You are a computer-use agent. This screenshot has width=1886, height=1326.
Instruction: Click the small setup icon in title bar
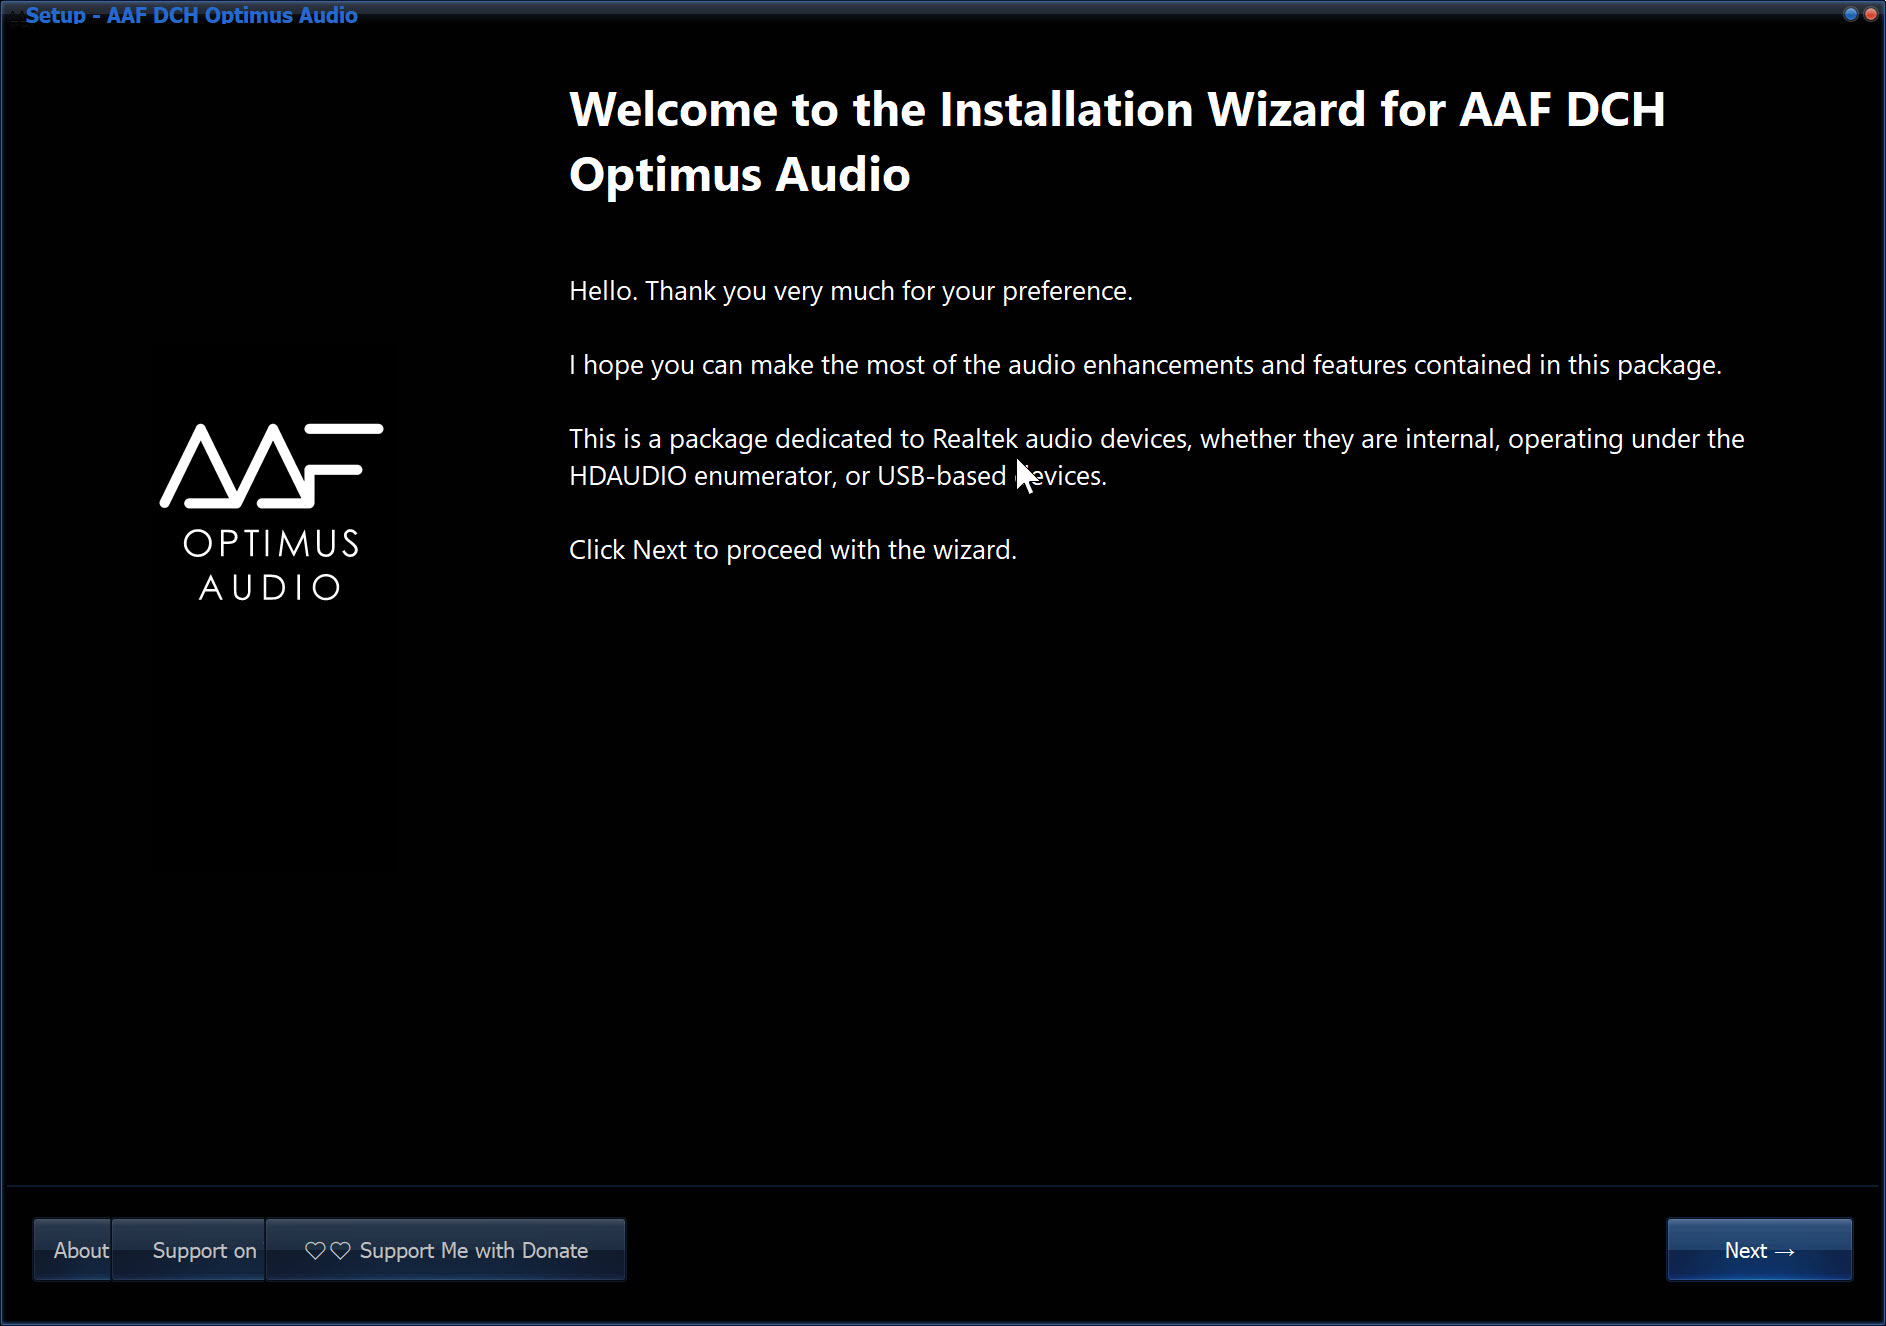tap(14, 14)
